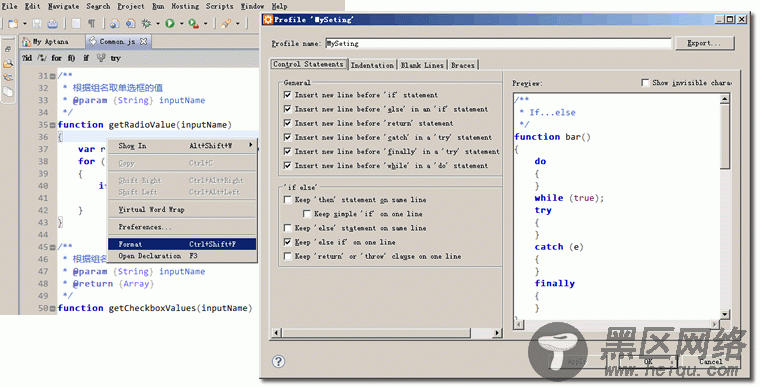Image resolution: width=760 pixels, height=387 pixels.
Task: Click the bottom left sidebar pages icon
Action: coord(8,91)
